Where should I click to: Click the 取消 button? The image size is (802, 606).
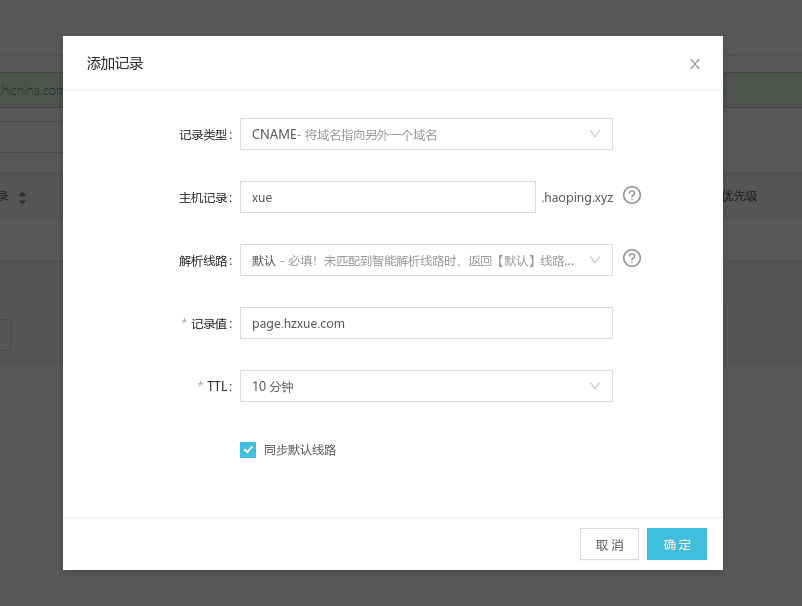coord(609,544)
